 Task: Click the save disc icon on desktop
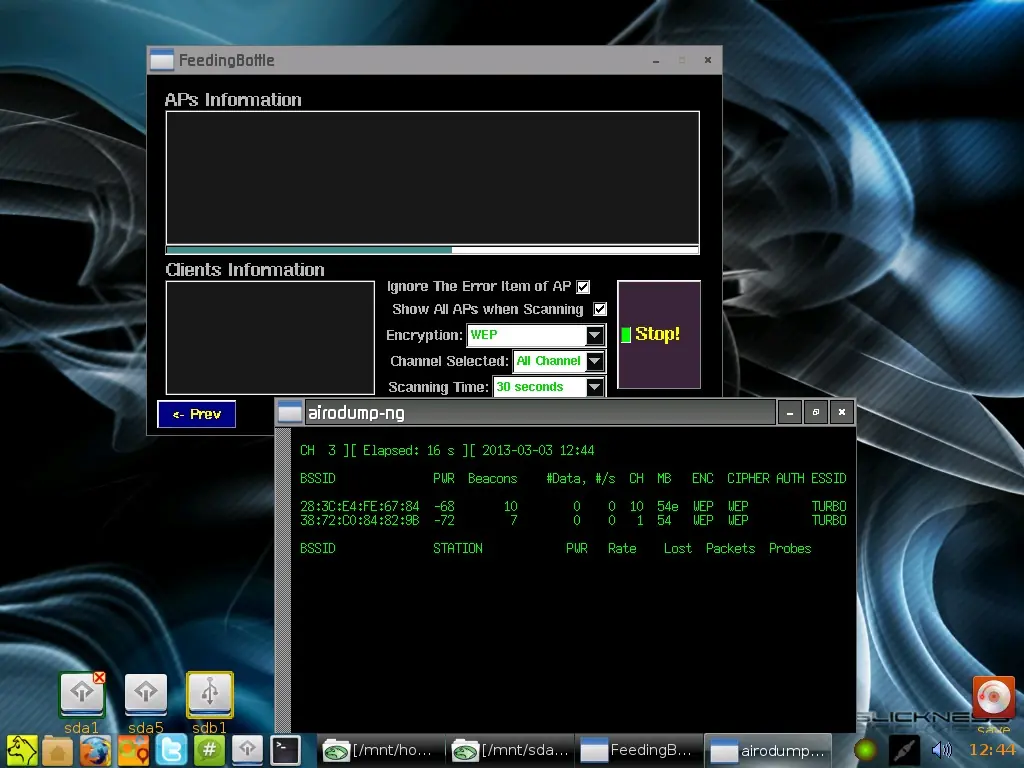click(993, 697)
